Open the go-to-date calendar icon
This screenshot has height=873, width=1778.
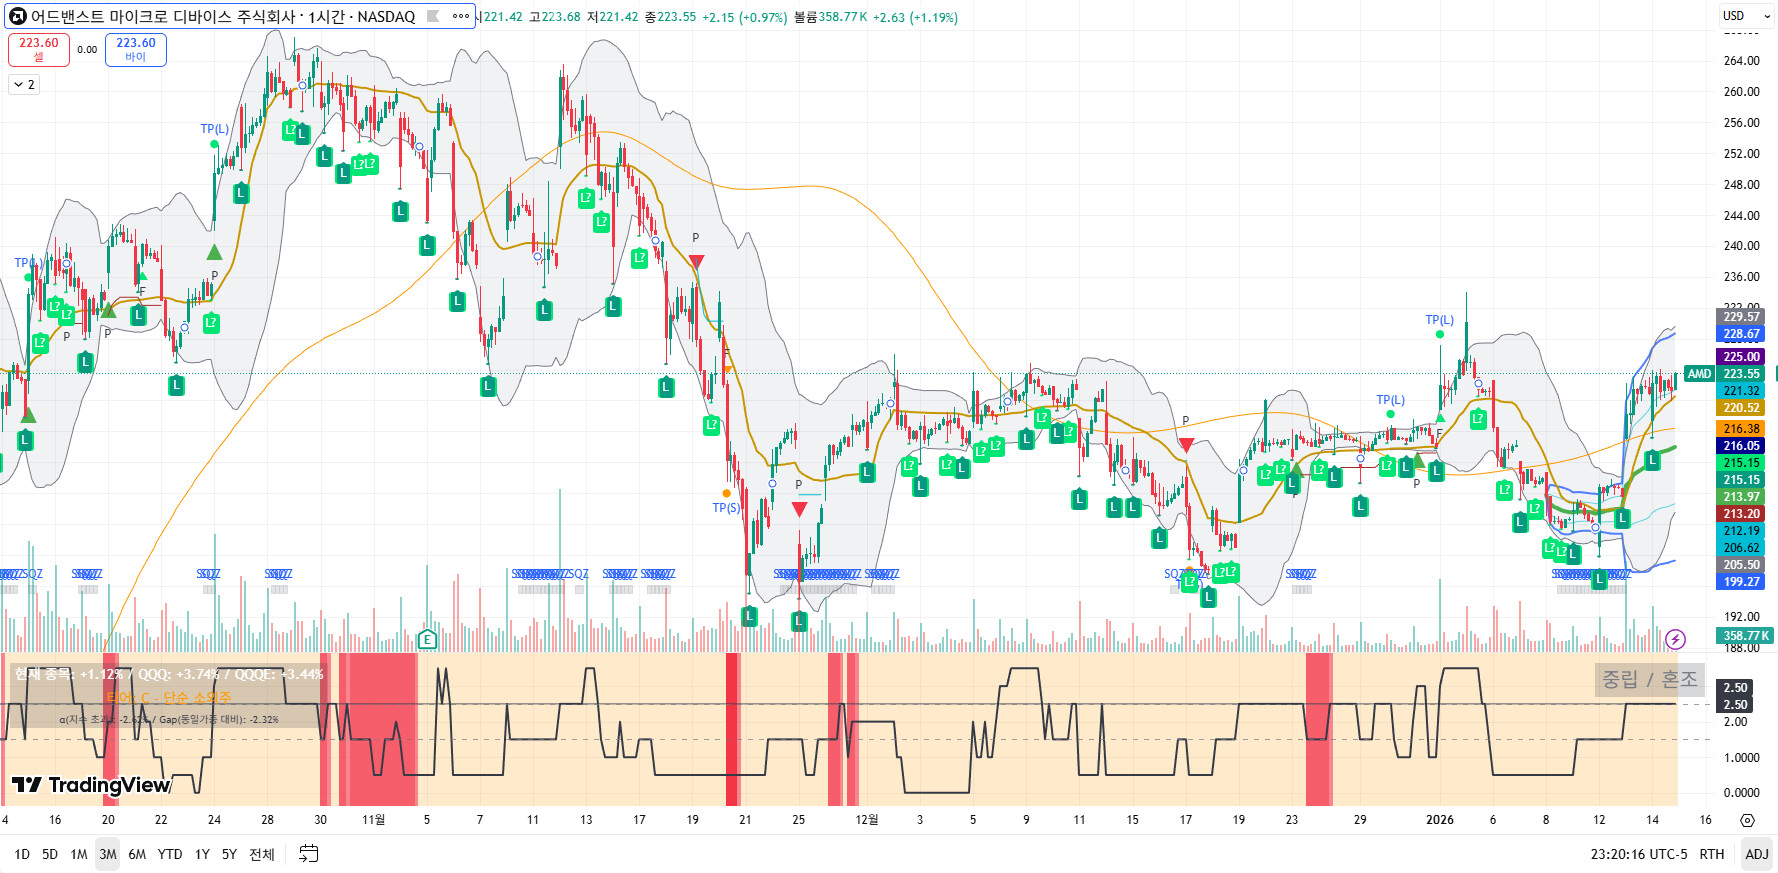pos(309,854)
